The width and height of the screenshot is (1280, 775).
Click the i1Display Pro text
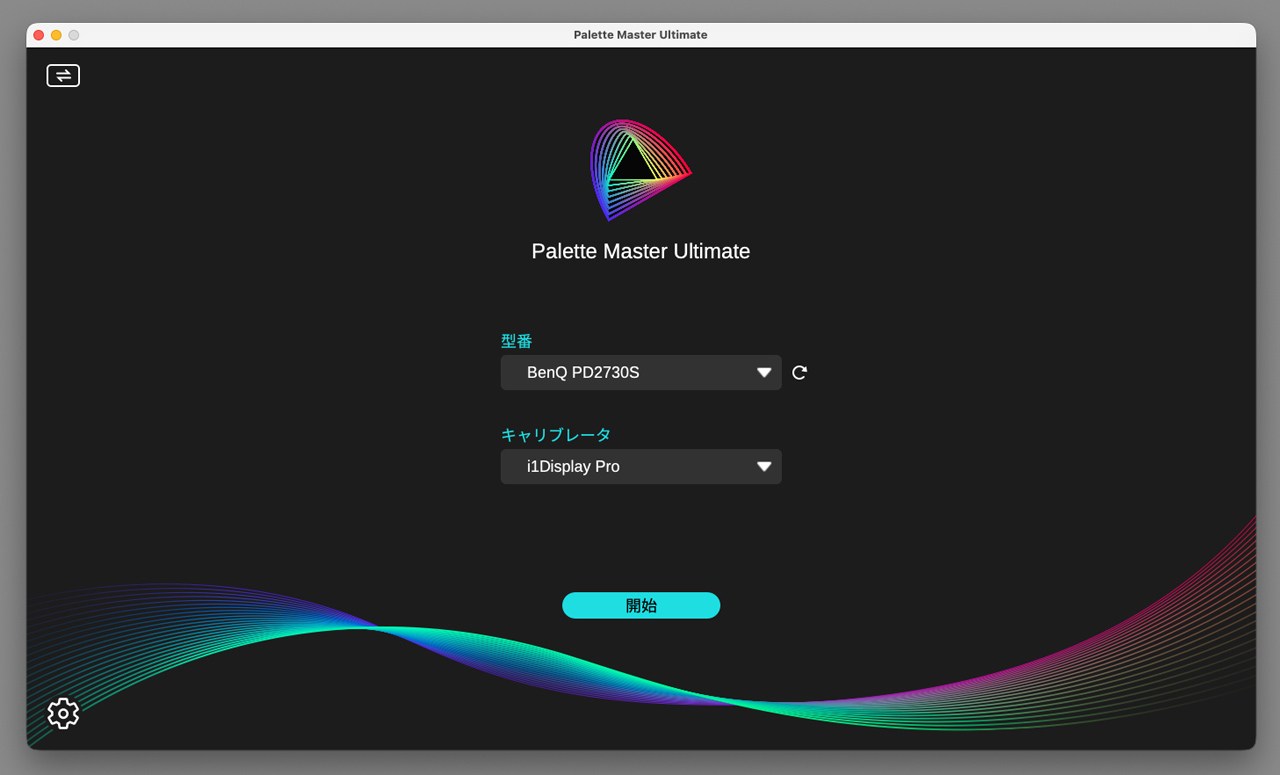click(573, 467)
